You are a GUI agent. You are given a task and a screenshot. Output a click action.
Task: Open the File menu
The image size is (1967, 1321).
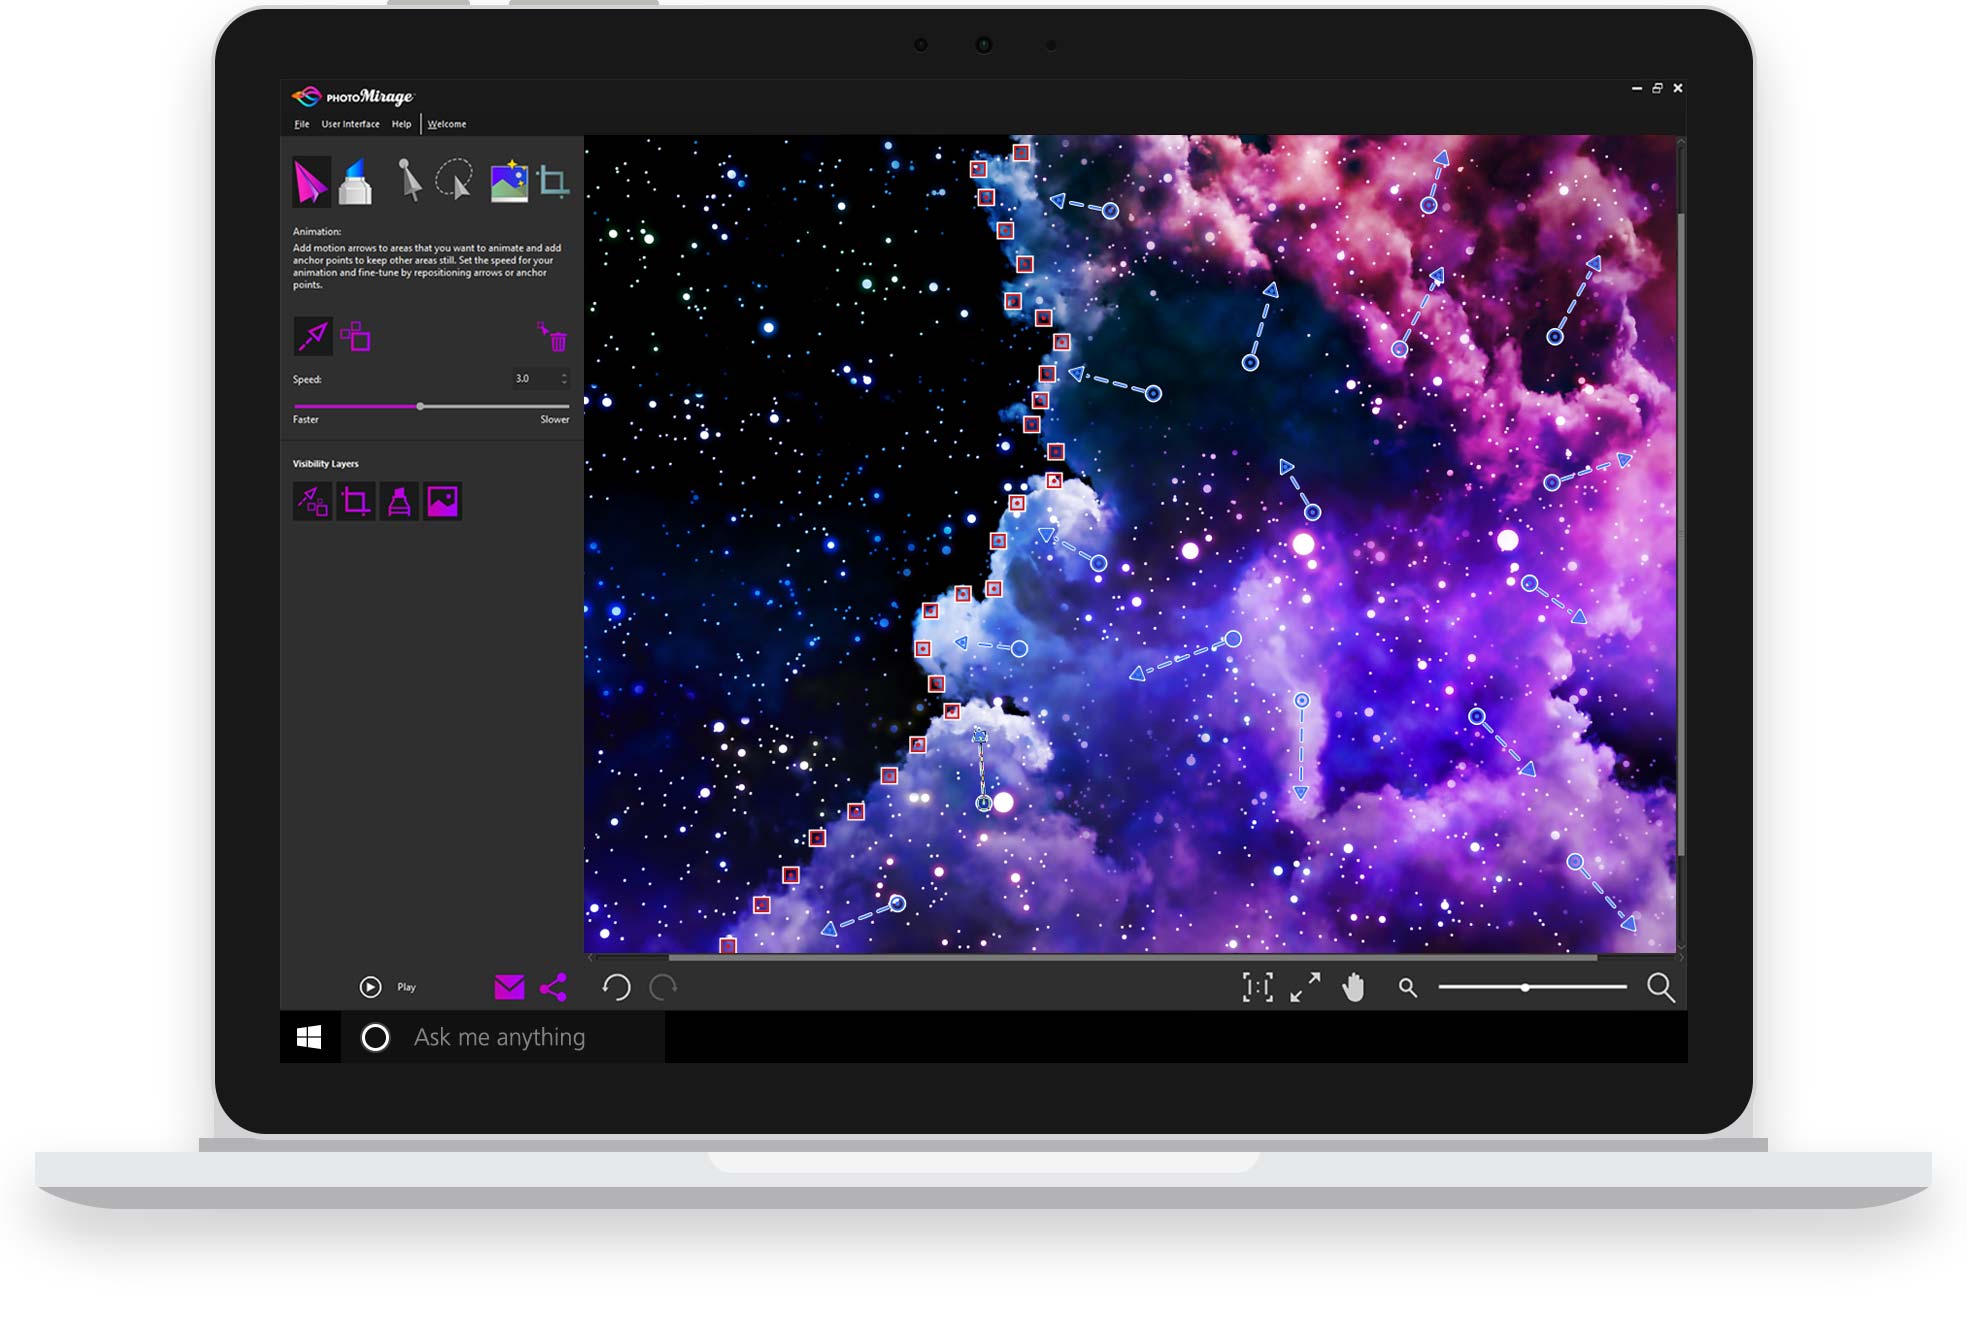coord(302,124)
